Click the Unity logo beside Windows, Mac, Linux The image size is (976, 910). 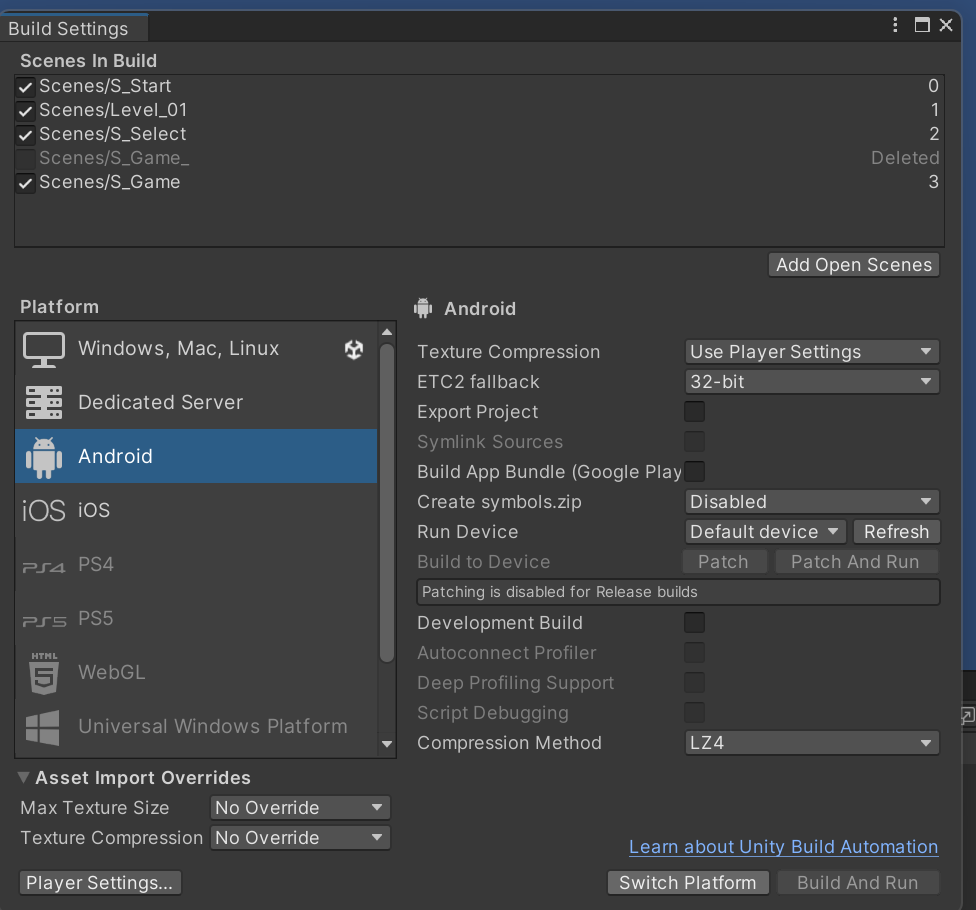pyautogui.click(x=354, y=349)
